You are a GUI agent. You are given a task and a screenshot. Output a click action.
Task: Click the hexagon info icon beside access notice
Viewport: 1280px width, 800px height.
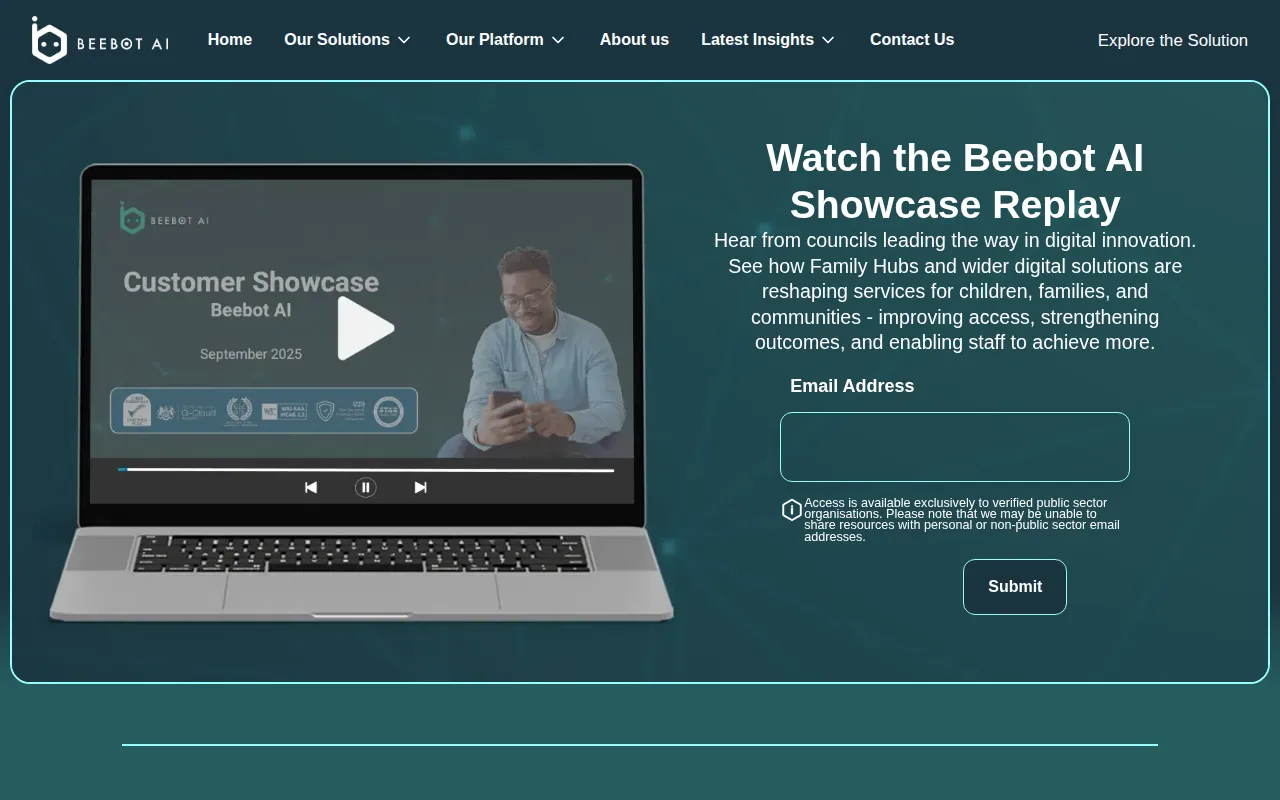792,510
